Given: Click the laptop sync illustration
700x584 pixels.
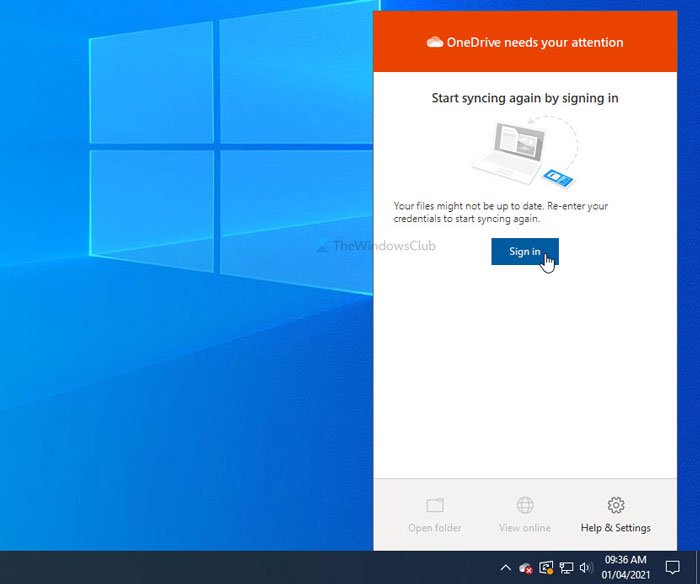Looking at the screenshot, I should point(525,152).
